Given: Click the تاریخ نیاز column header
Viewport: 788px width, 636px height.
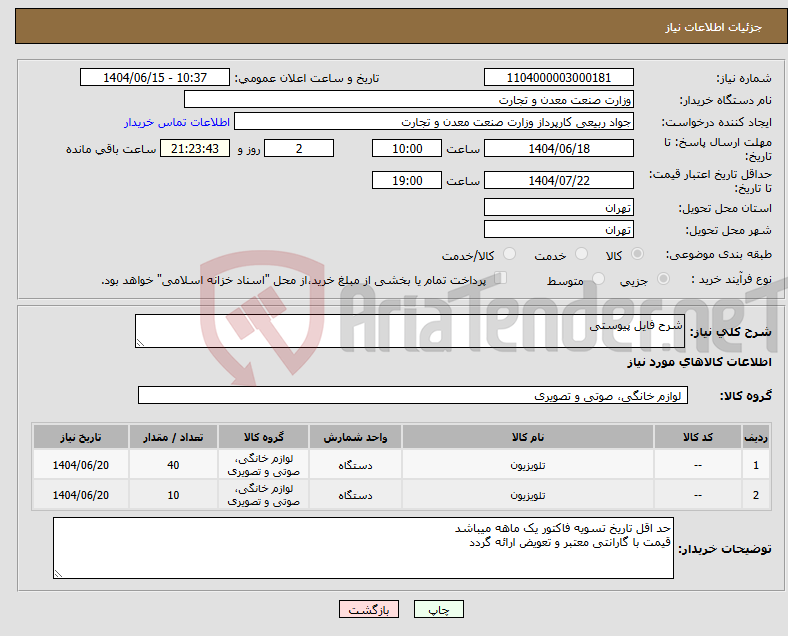Looking at the screenshot, I should coord(81,437).
